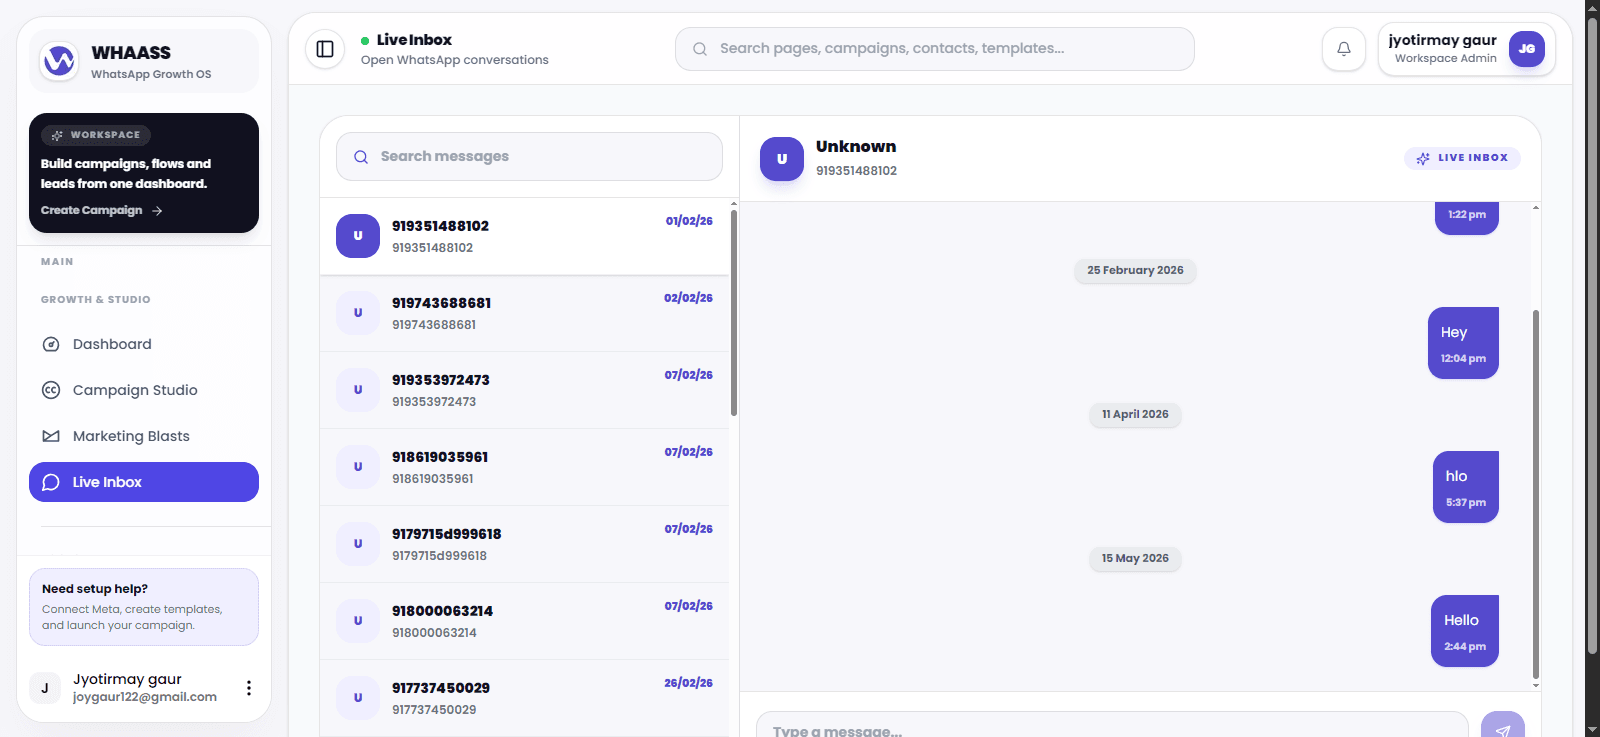Screen dimensions: 1600x737
Task: Open the three-dot menu beside Jyotirmay gaur
Action: pos(248,688)
